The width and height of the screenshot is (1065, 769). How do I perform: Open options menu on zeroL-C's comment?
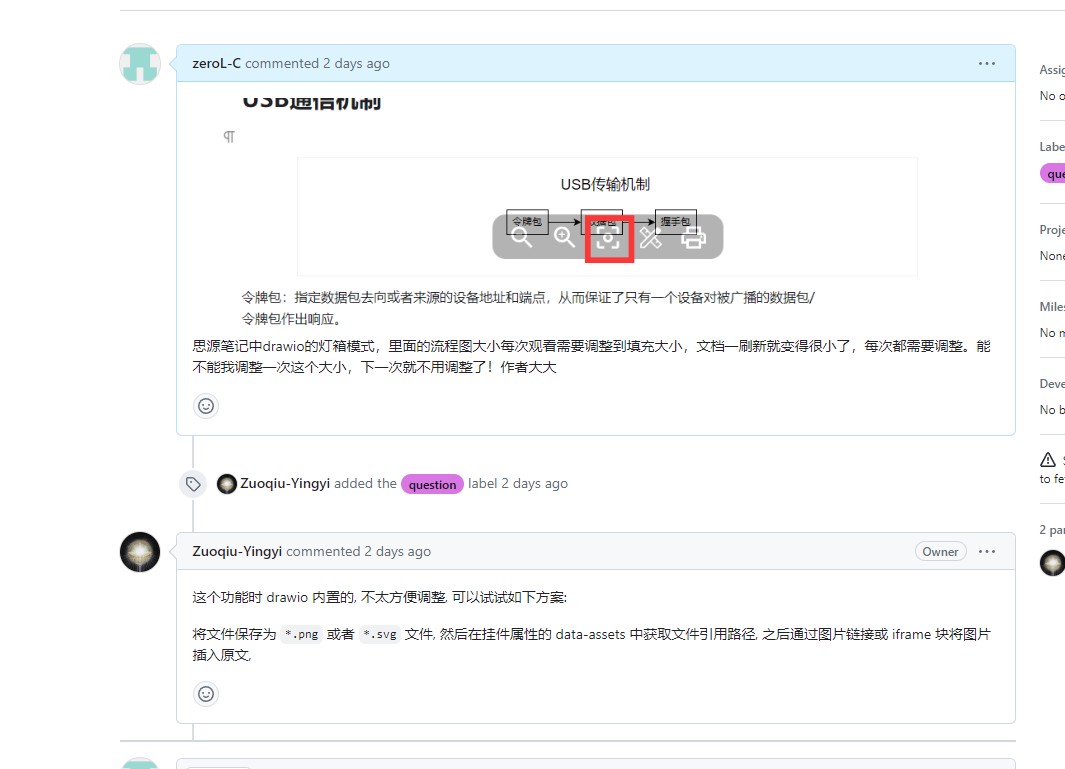click(x=987, y=63)
